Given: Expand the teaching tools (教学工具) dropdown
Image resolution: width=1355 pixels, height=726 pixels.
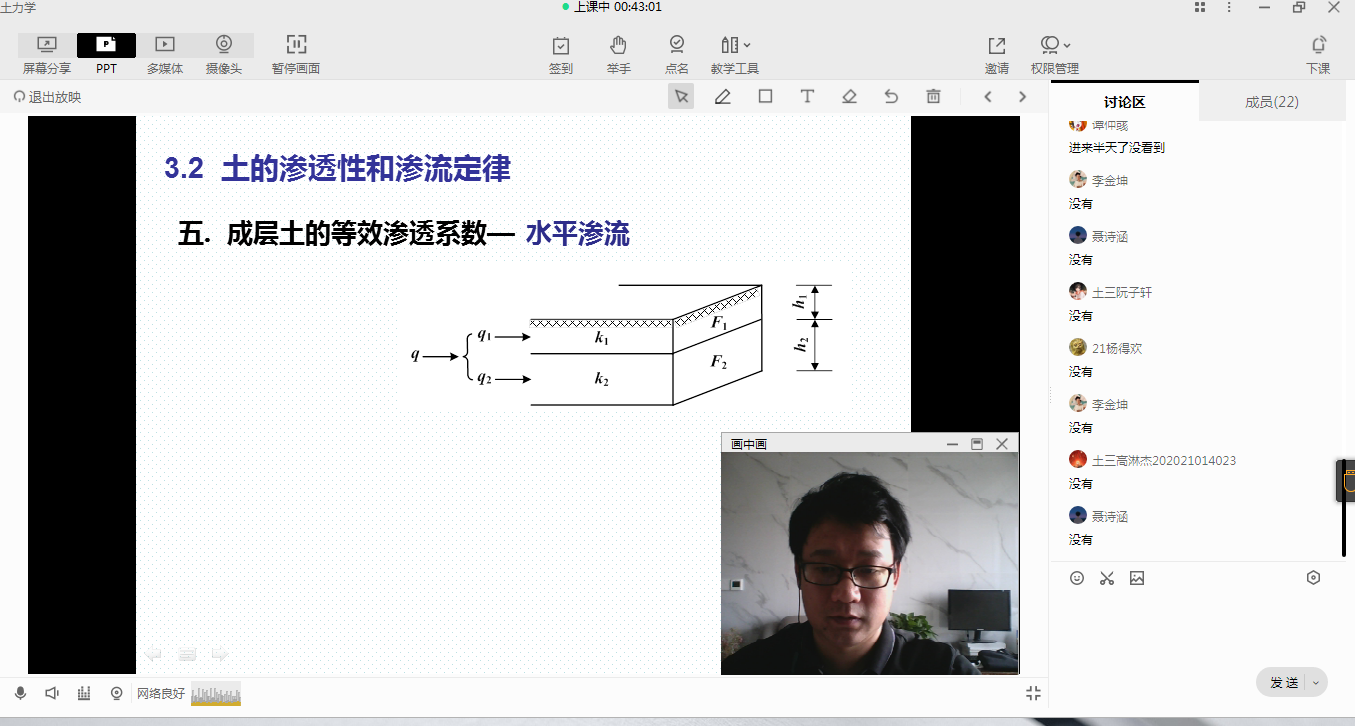Looking at the screenshot, I should (x=735, y=54).
